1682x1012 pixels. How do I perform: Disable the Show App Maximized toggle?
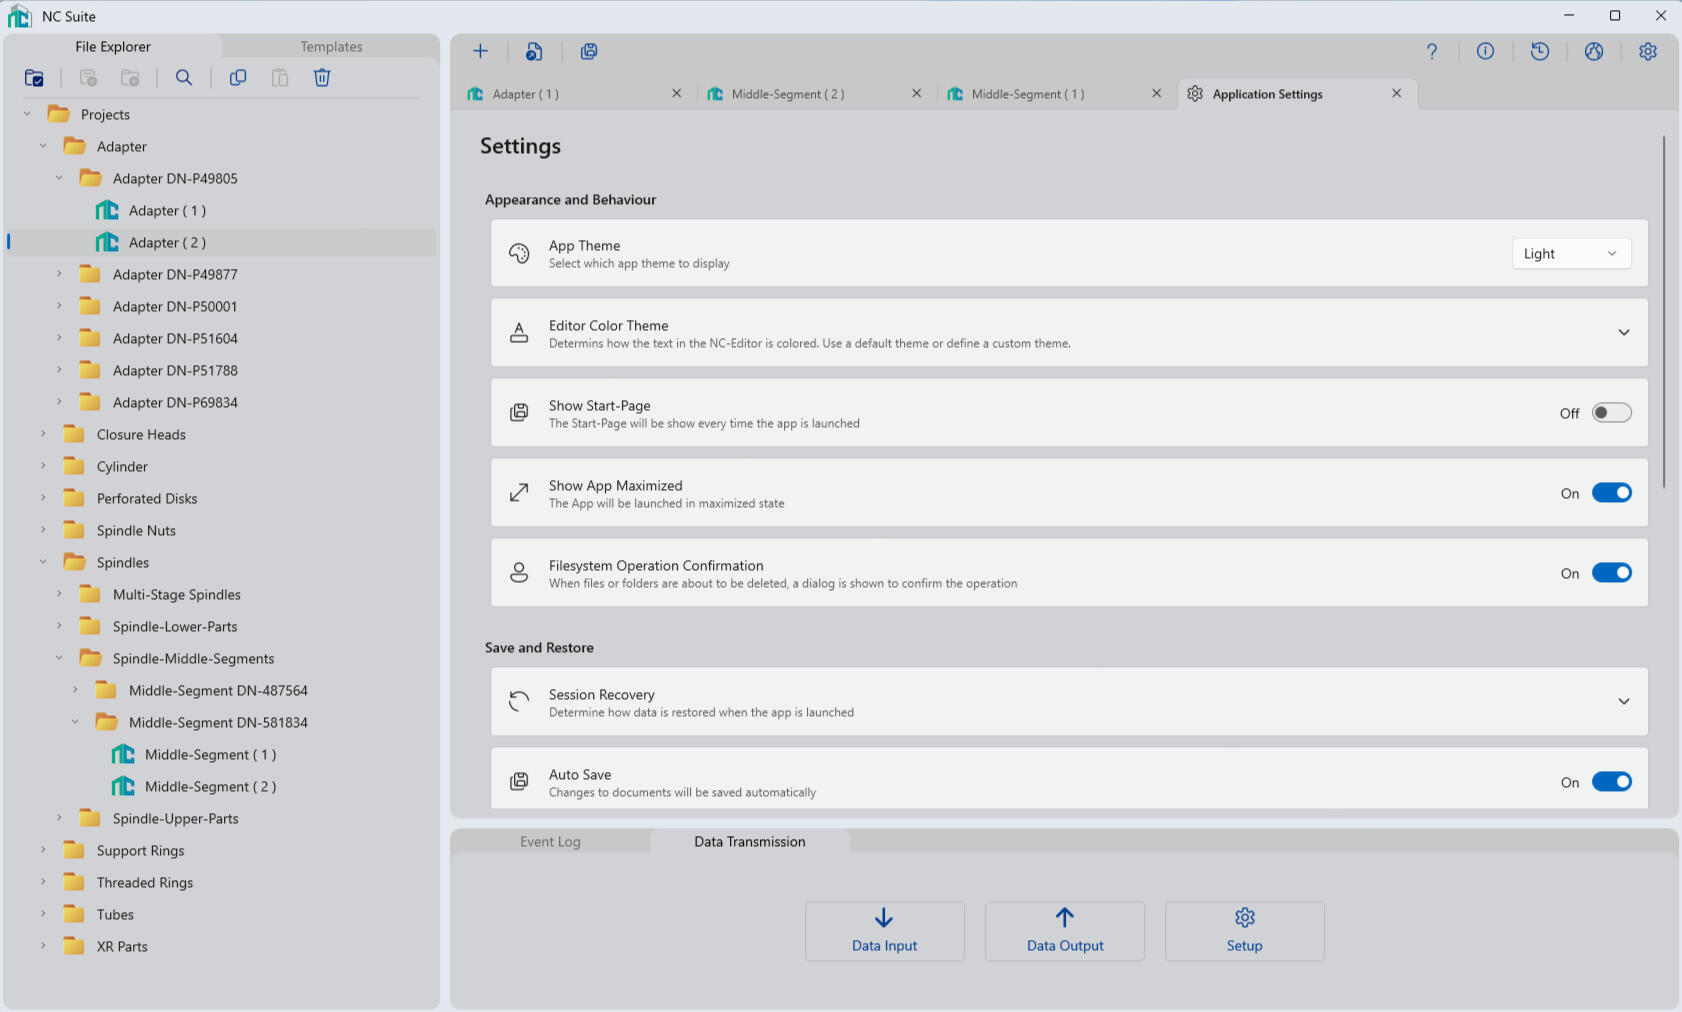pyautogui.click(x=1611, y=493)
